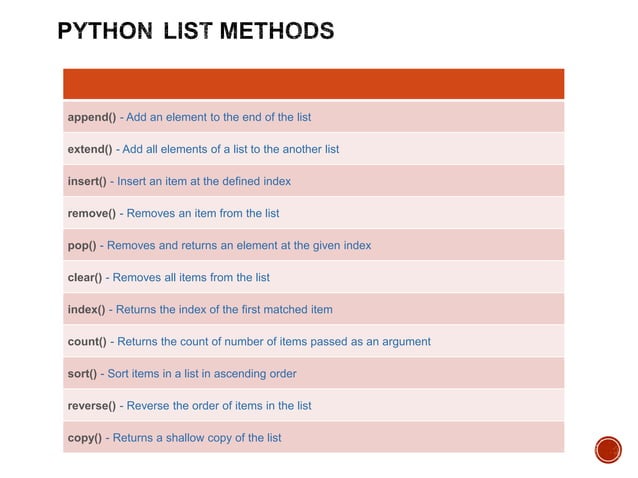Click the remove() method name
This screenshot has width=638, height=478.
point(91,213)
